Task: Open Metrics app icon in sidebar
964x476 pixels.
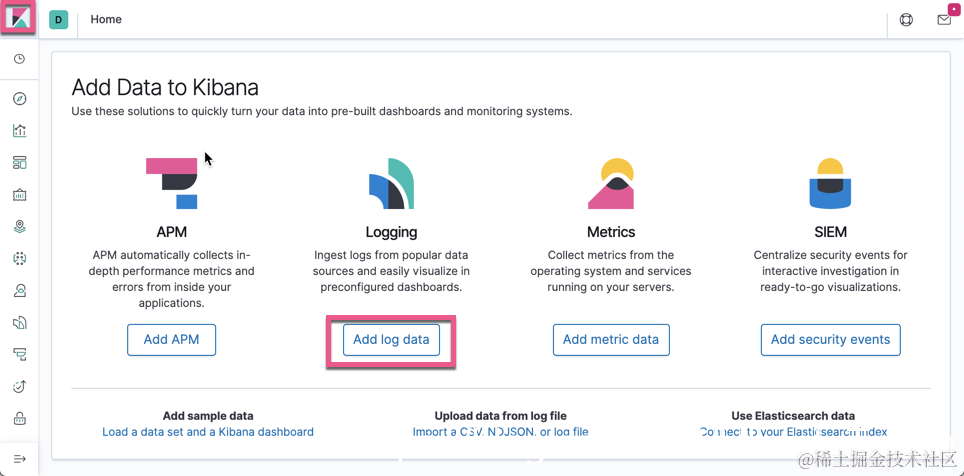Action: point(20,290)
